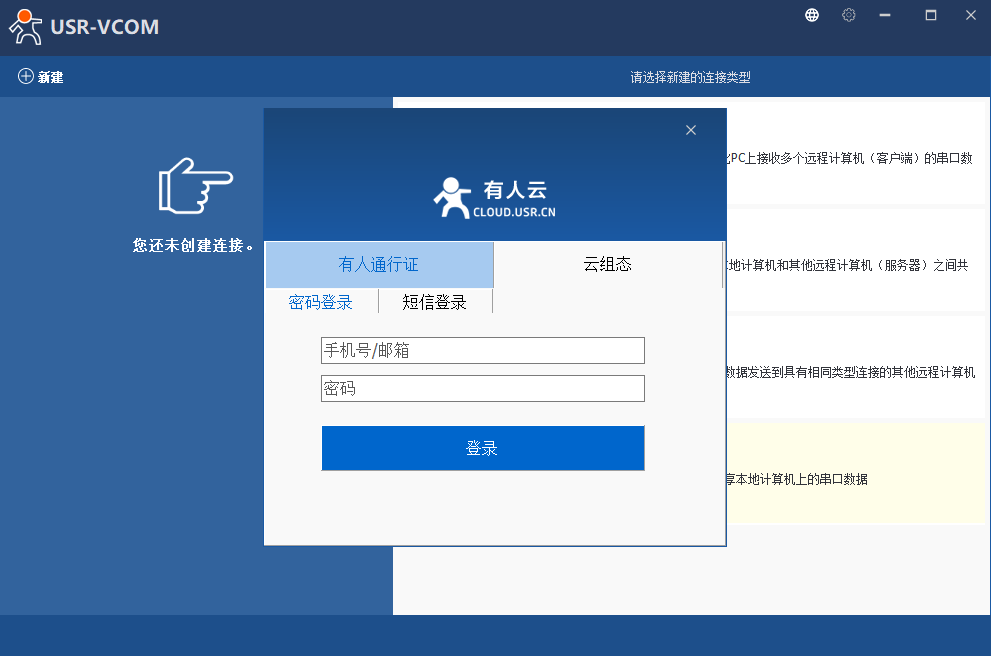Open the language globe icon
Viewport: 991px width, 656px height.
click(812, 15)
